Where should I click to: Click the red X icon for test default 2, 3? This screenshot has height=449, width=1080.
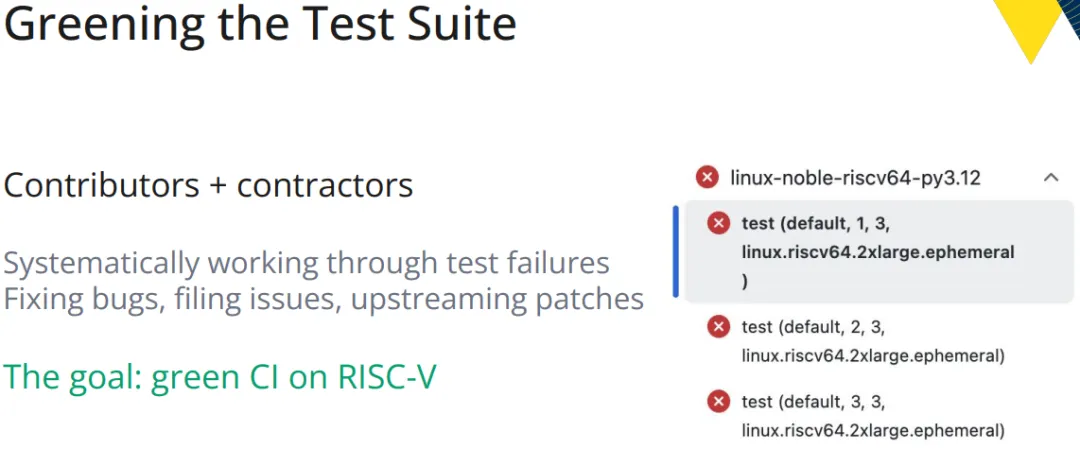click(x=718, y=326)
